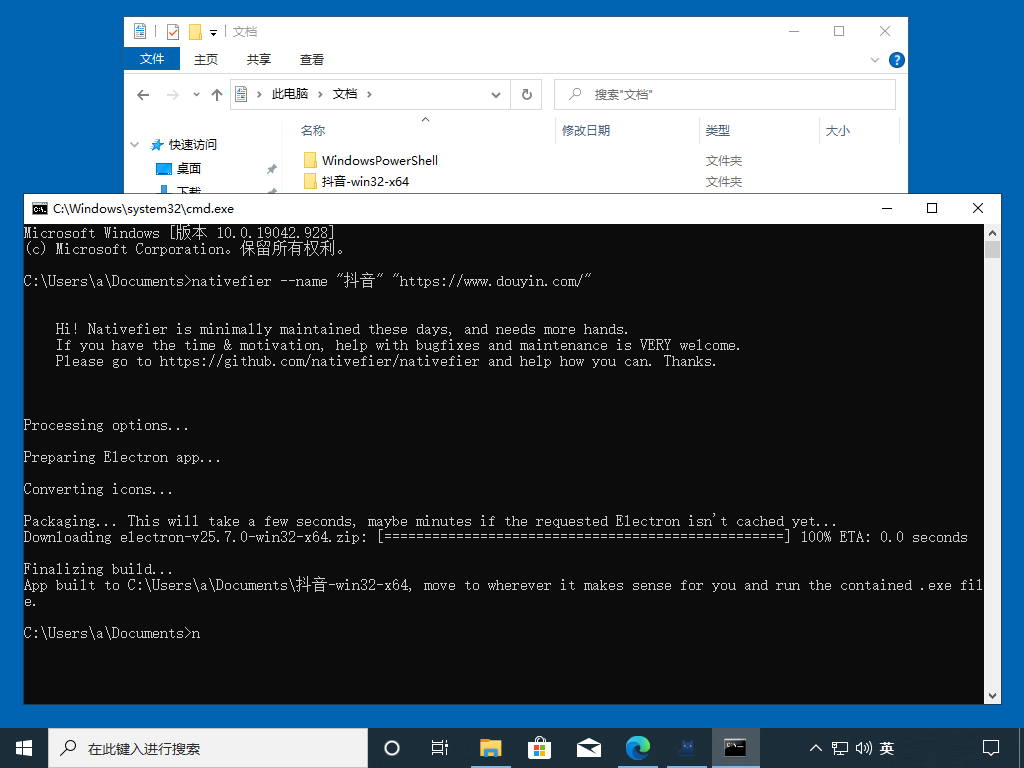Click 此电脑 in the address path
This screenshot has height=768, width=1024.
289,94
